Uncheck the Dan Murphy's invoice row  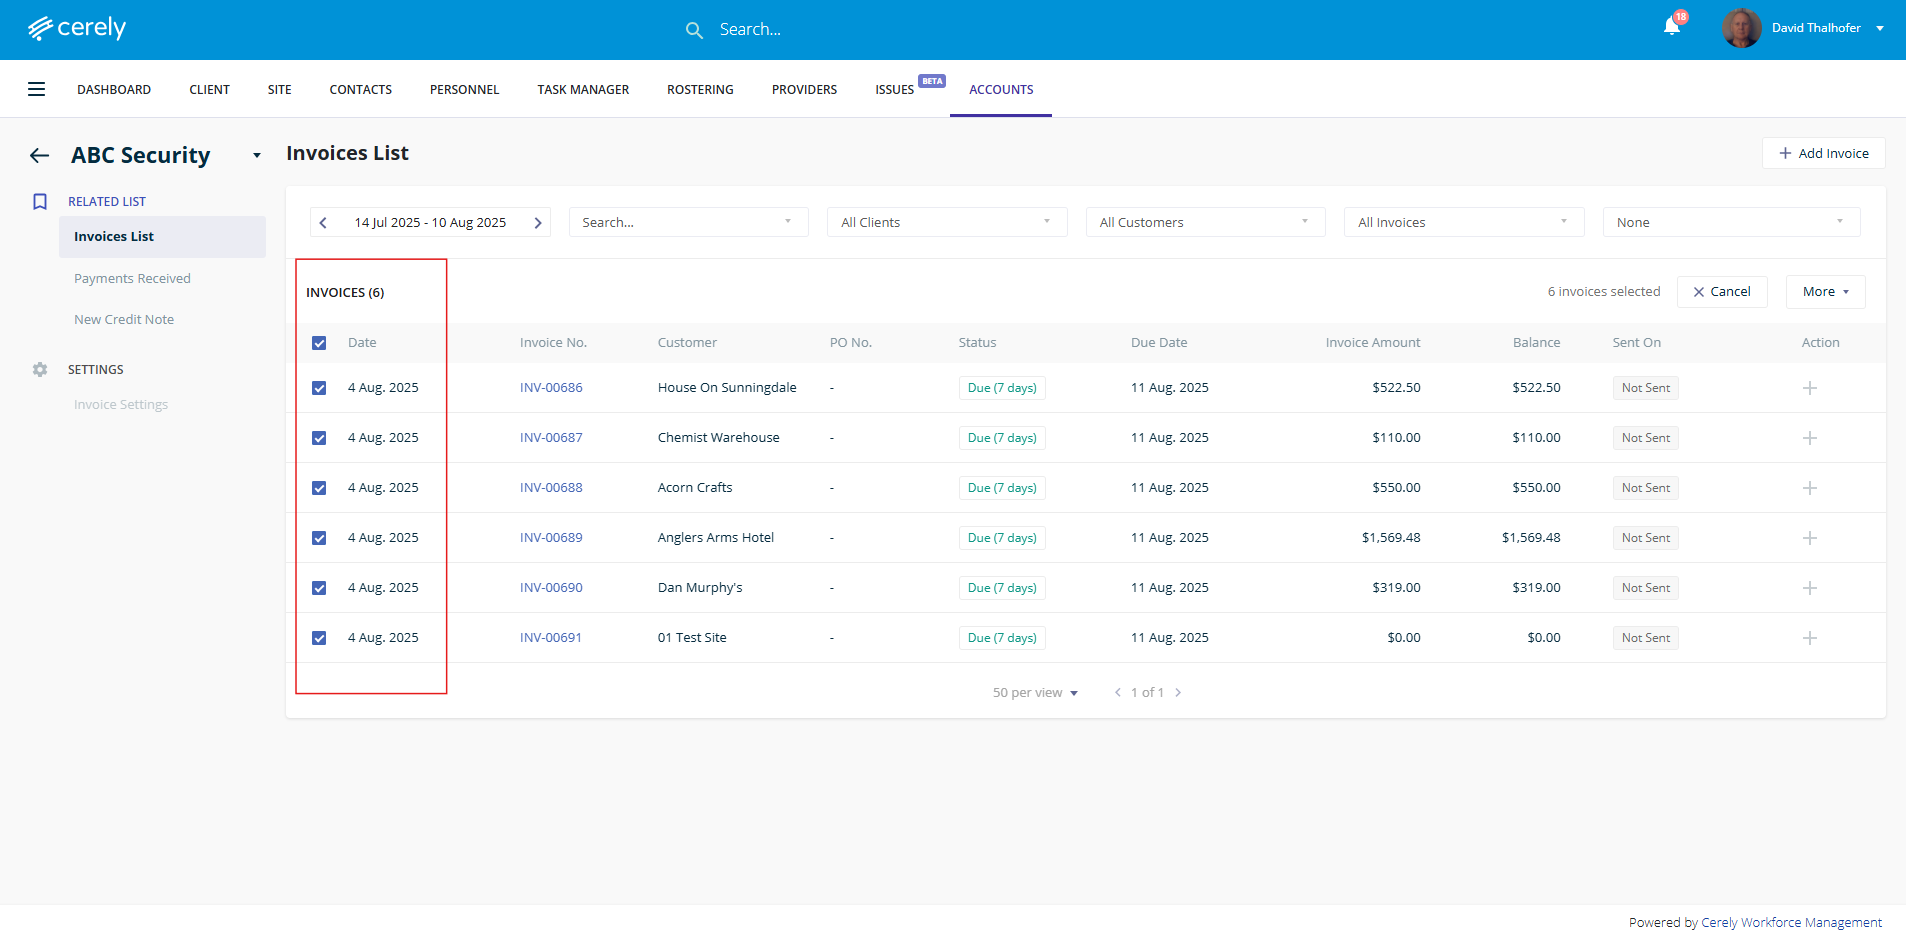tap(319, 588)
